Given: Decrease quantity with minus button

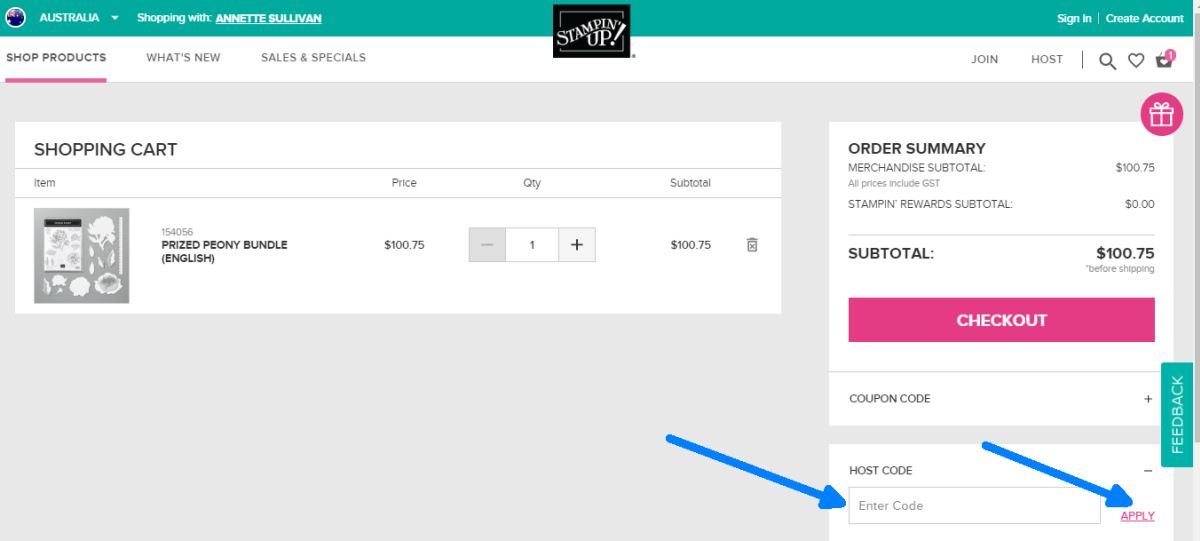Looking at the screenshot, I should point(487,245).
